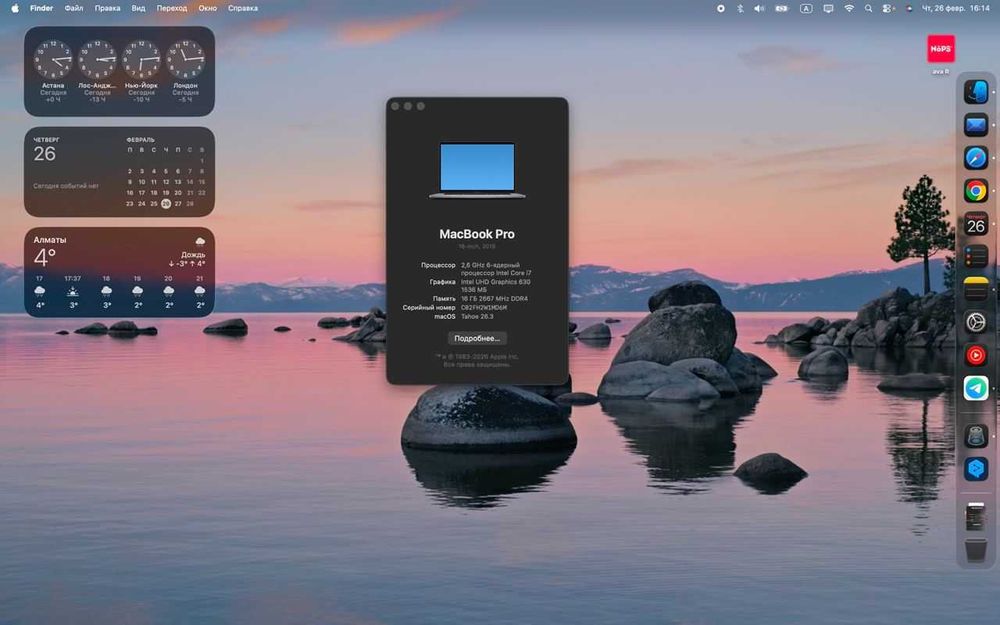This screenshot has height=625, width=1000.
Task: Click the 17:37 sunset forecast entry
Action: coord(73,291)
